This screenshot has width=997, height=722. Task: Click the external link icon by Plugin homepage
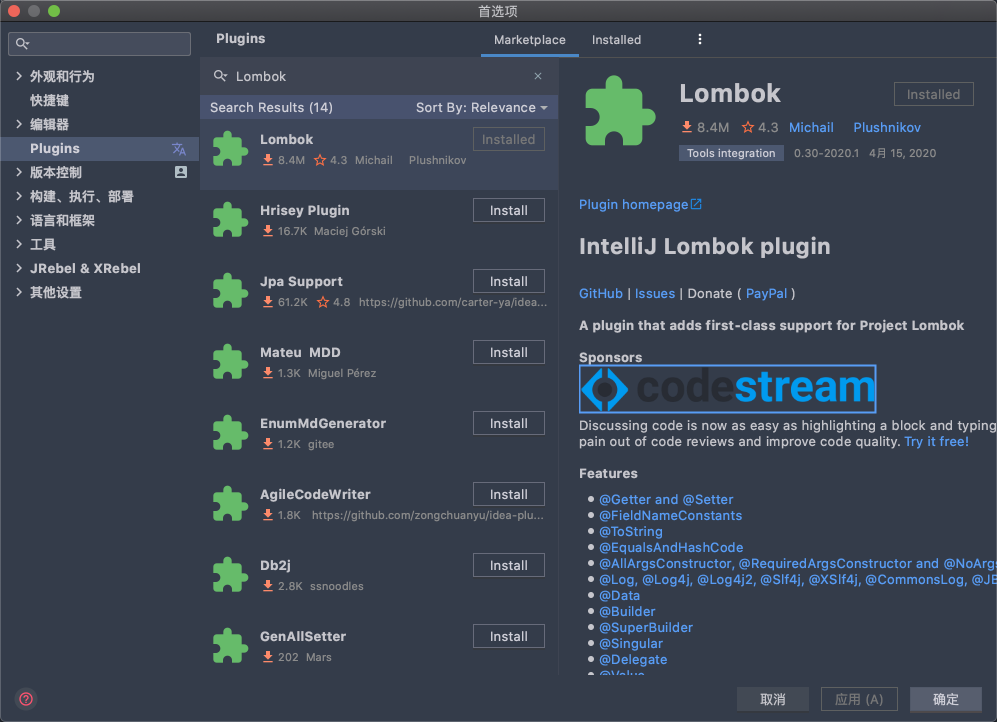click(x=696, y=204)
